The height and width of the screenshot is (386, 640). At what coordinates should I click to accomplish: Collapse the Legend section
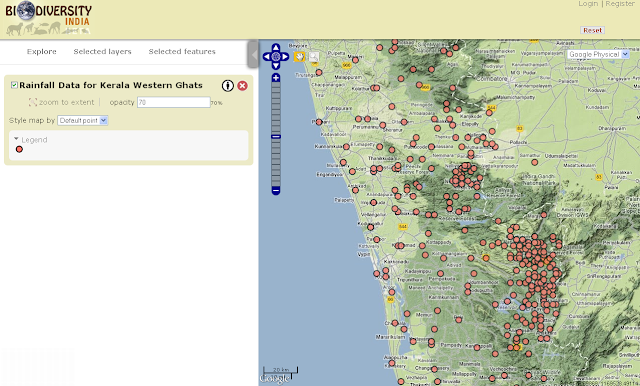click(16, 139)
